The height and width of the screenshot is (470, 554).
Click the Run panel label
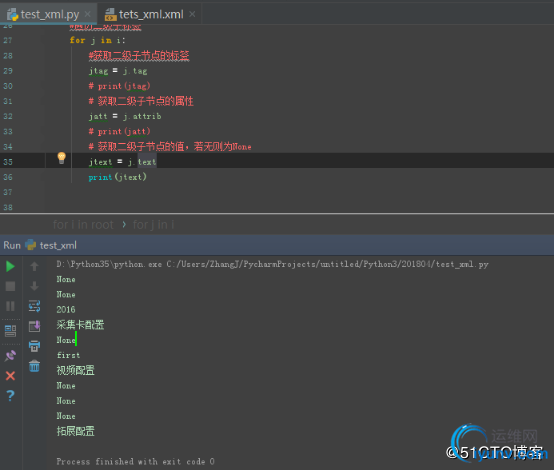12,245
